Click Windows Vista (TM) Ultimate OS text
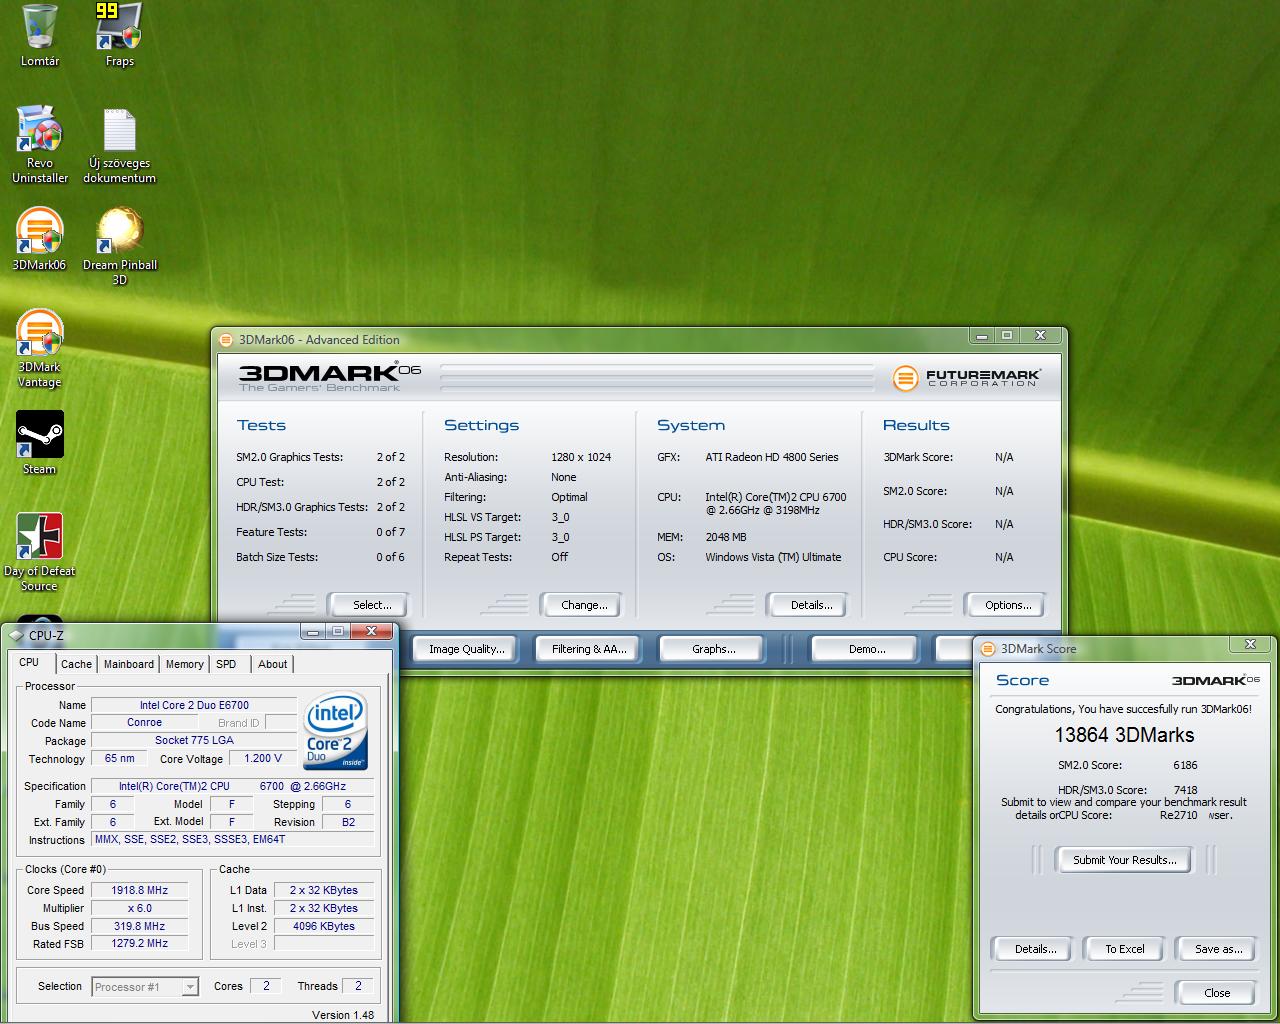The width and height of the screenshot is (1280, 1024). [773, 557]
